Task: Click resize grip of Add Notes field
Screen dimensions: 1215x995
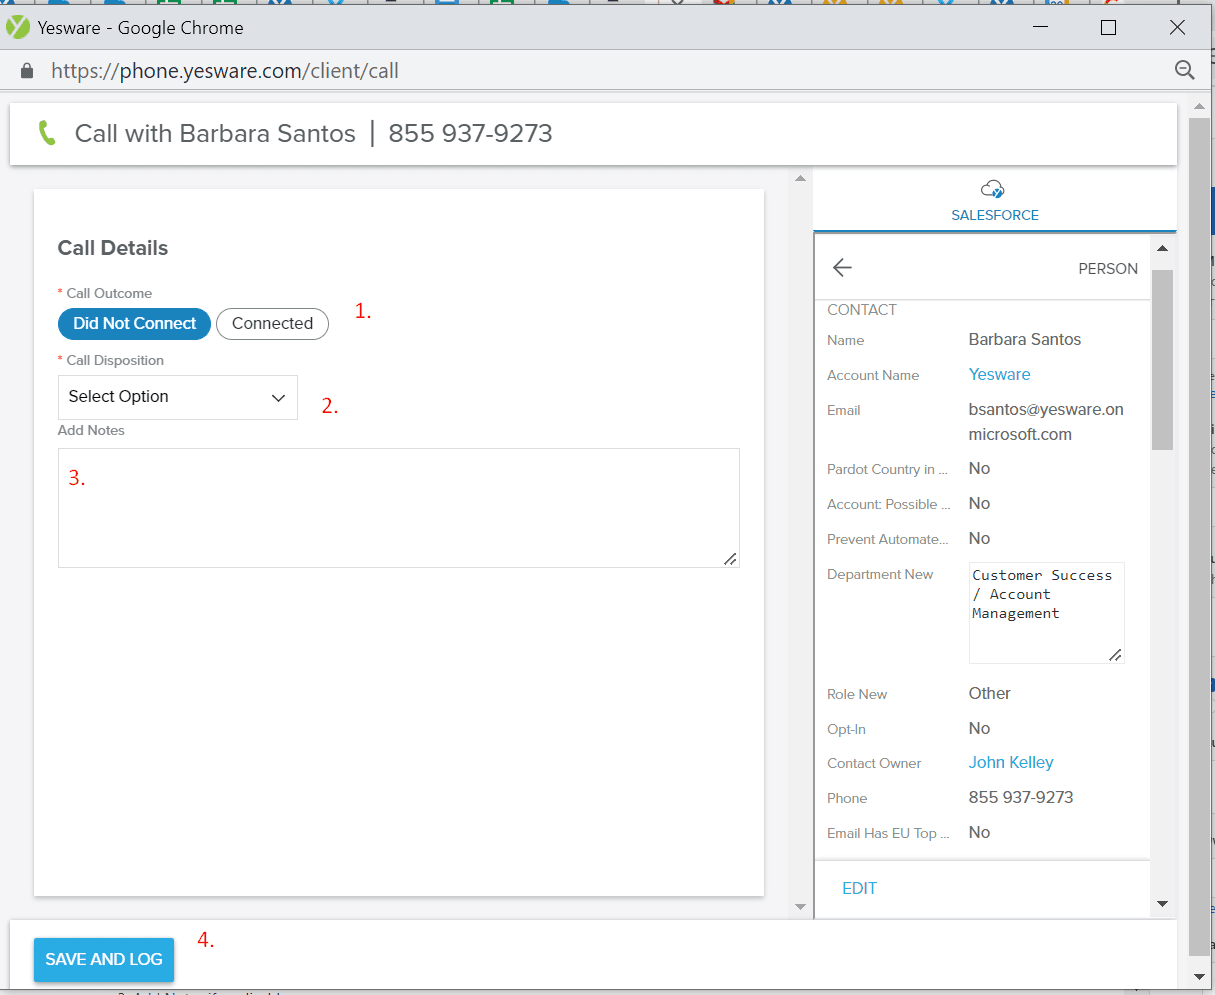Action: pos(730,559)
